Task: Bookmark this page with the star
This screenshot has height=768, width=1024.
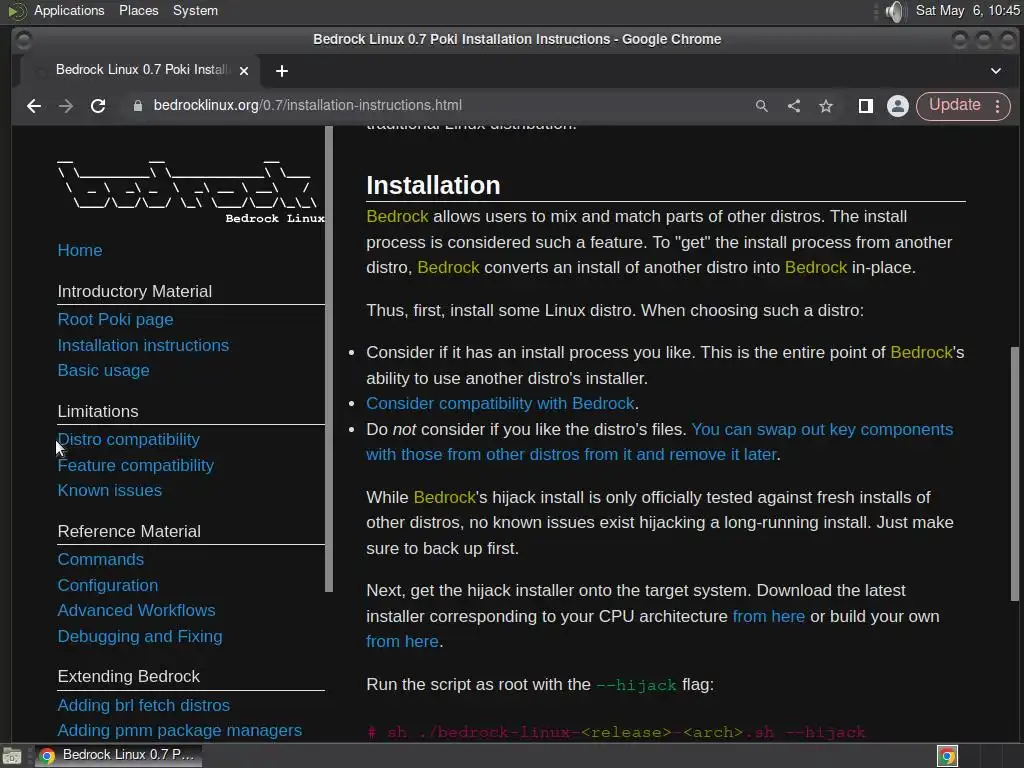Action: tap(825, 106)
